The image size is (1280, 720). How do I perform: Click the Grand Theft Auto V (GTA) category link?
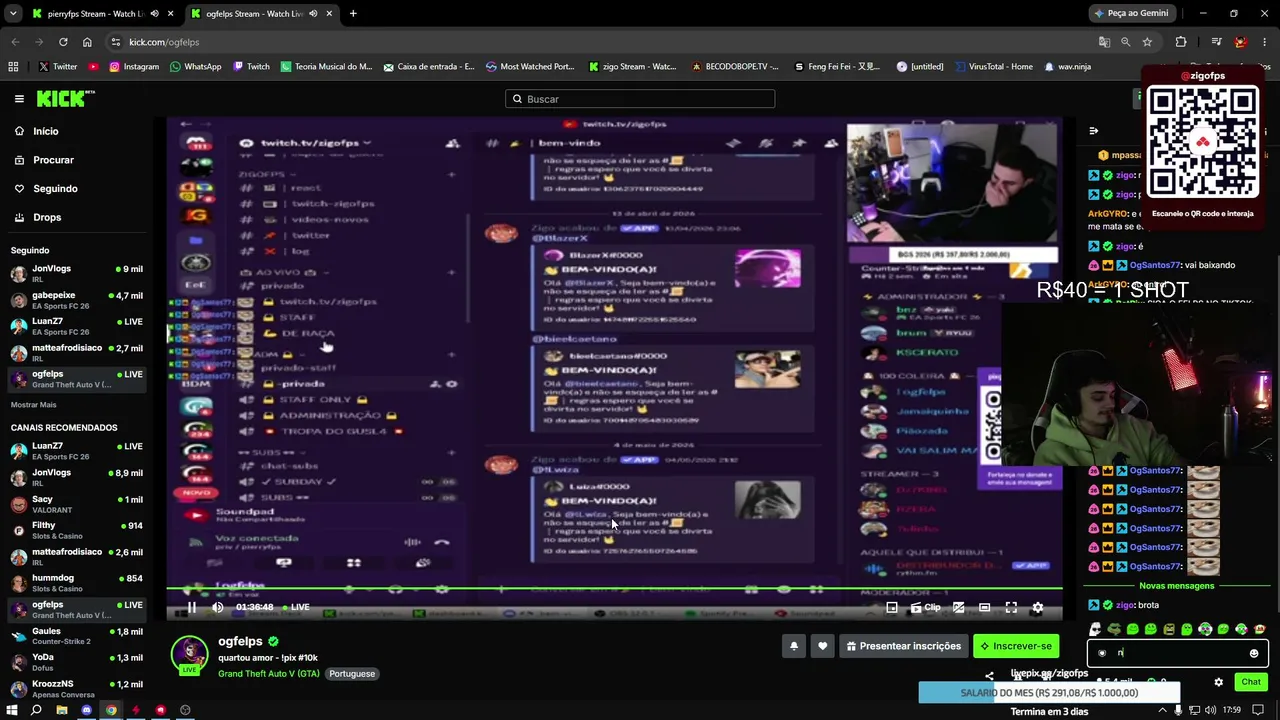pos(269,674)
